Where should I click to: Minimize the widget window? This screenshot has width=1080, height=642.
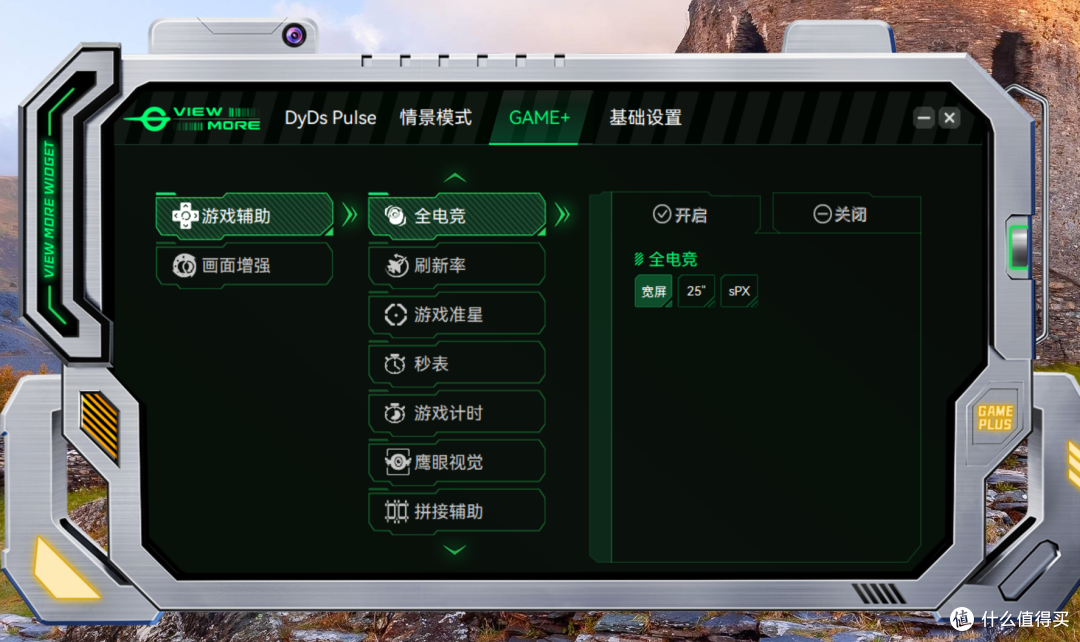click(924, 118)
